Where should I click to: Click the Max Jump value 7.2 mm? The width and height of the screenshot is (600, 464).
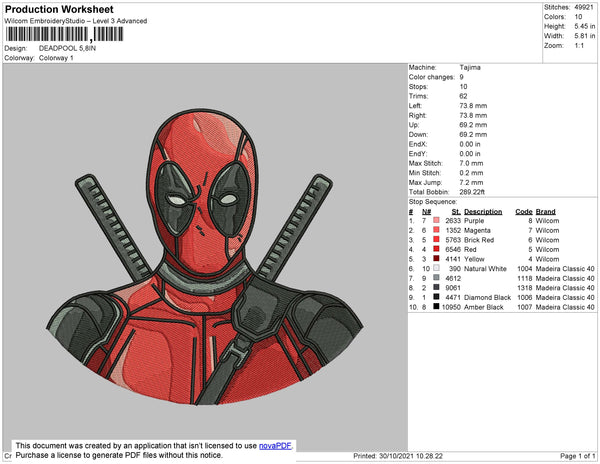pyautogui.click(x=471, y=182)
